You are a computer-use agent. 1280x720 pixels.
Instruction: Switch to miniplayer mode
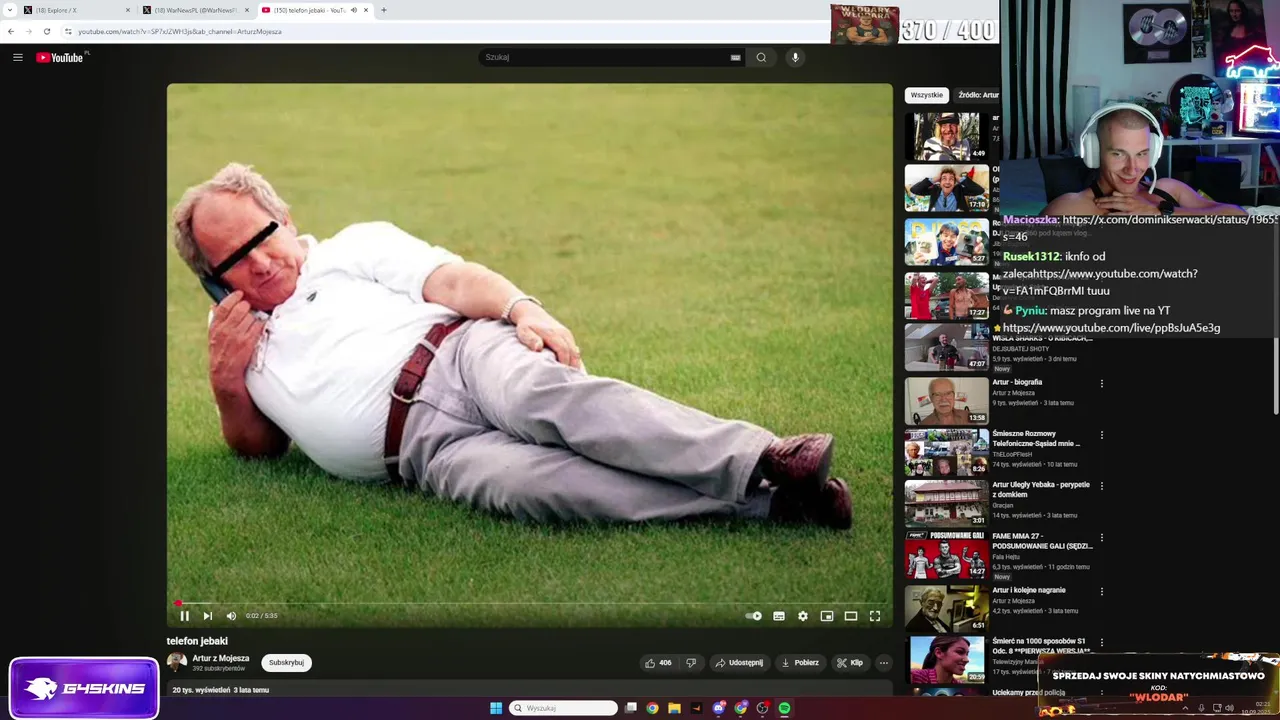827,616
